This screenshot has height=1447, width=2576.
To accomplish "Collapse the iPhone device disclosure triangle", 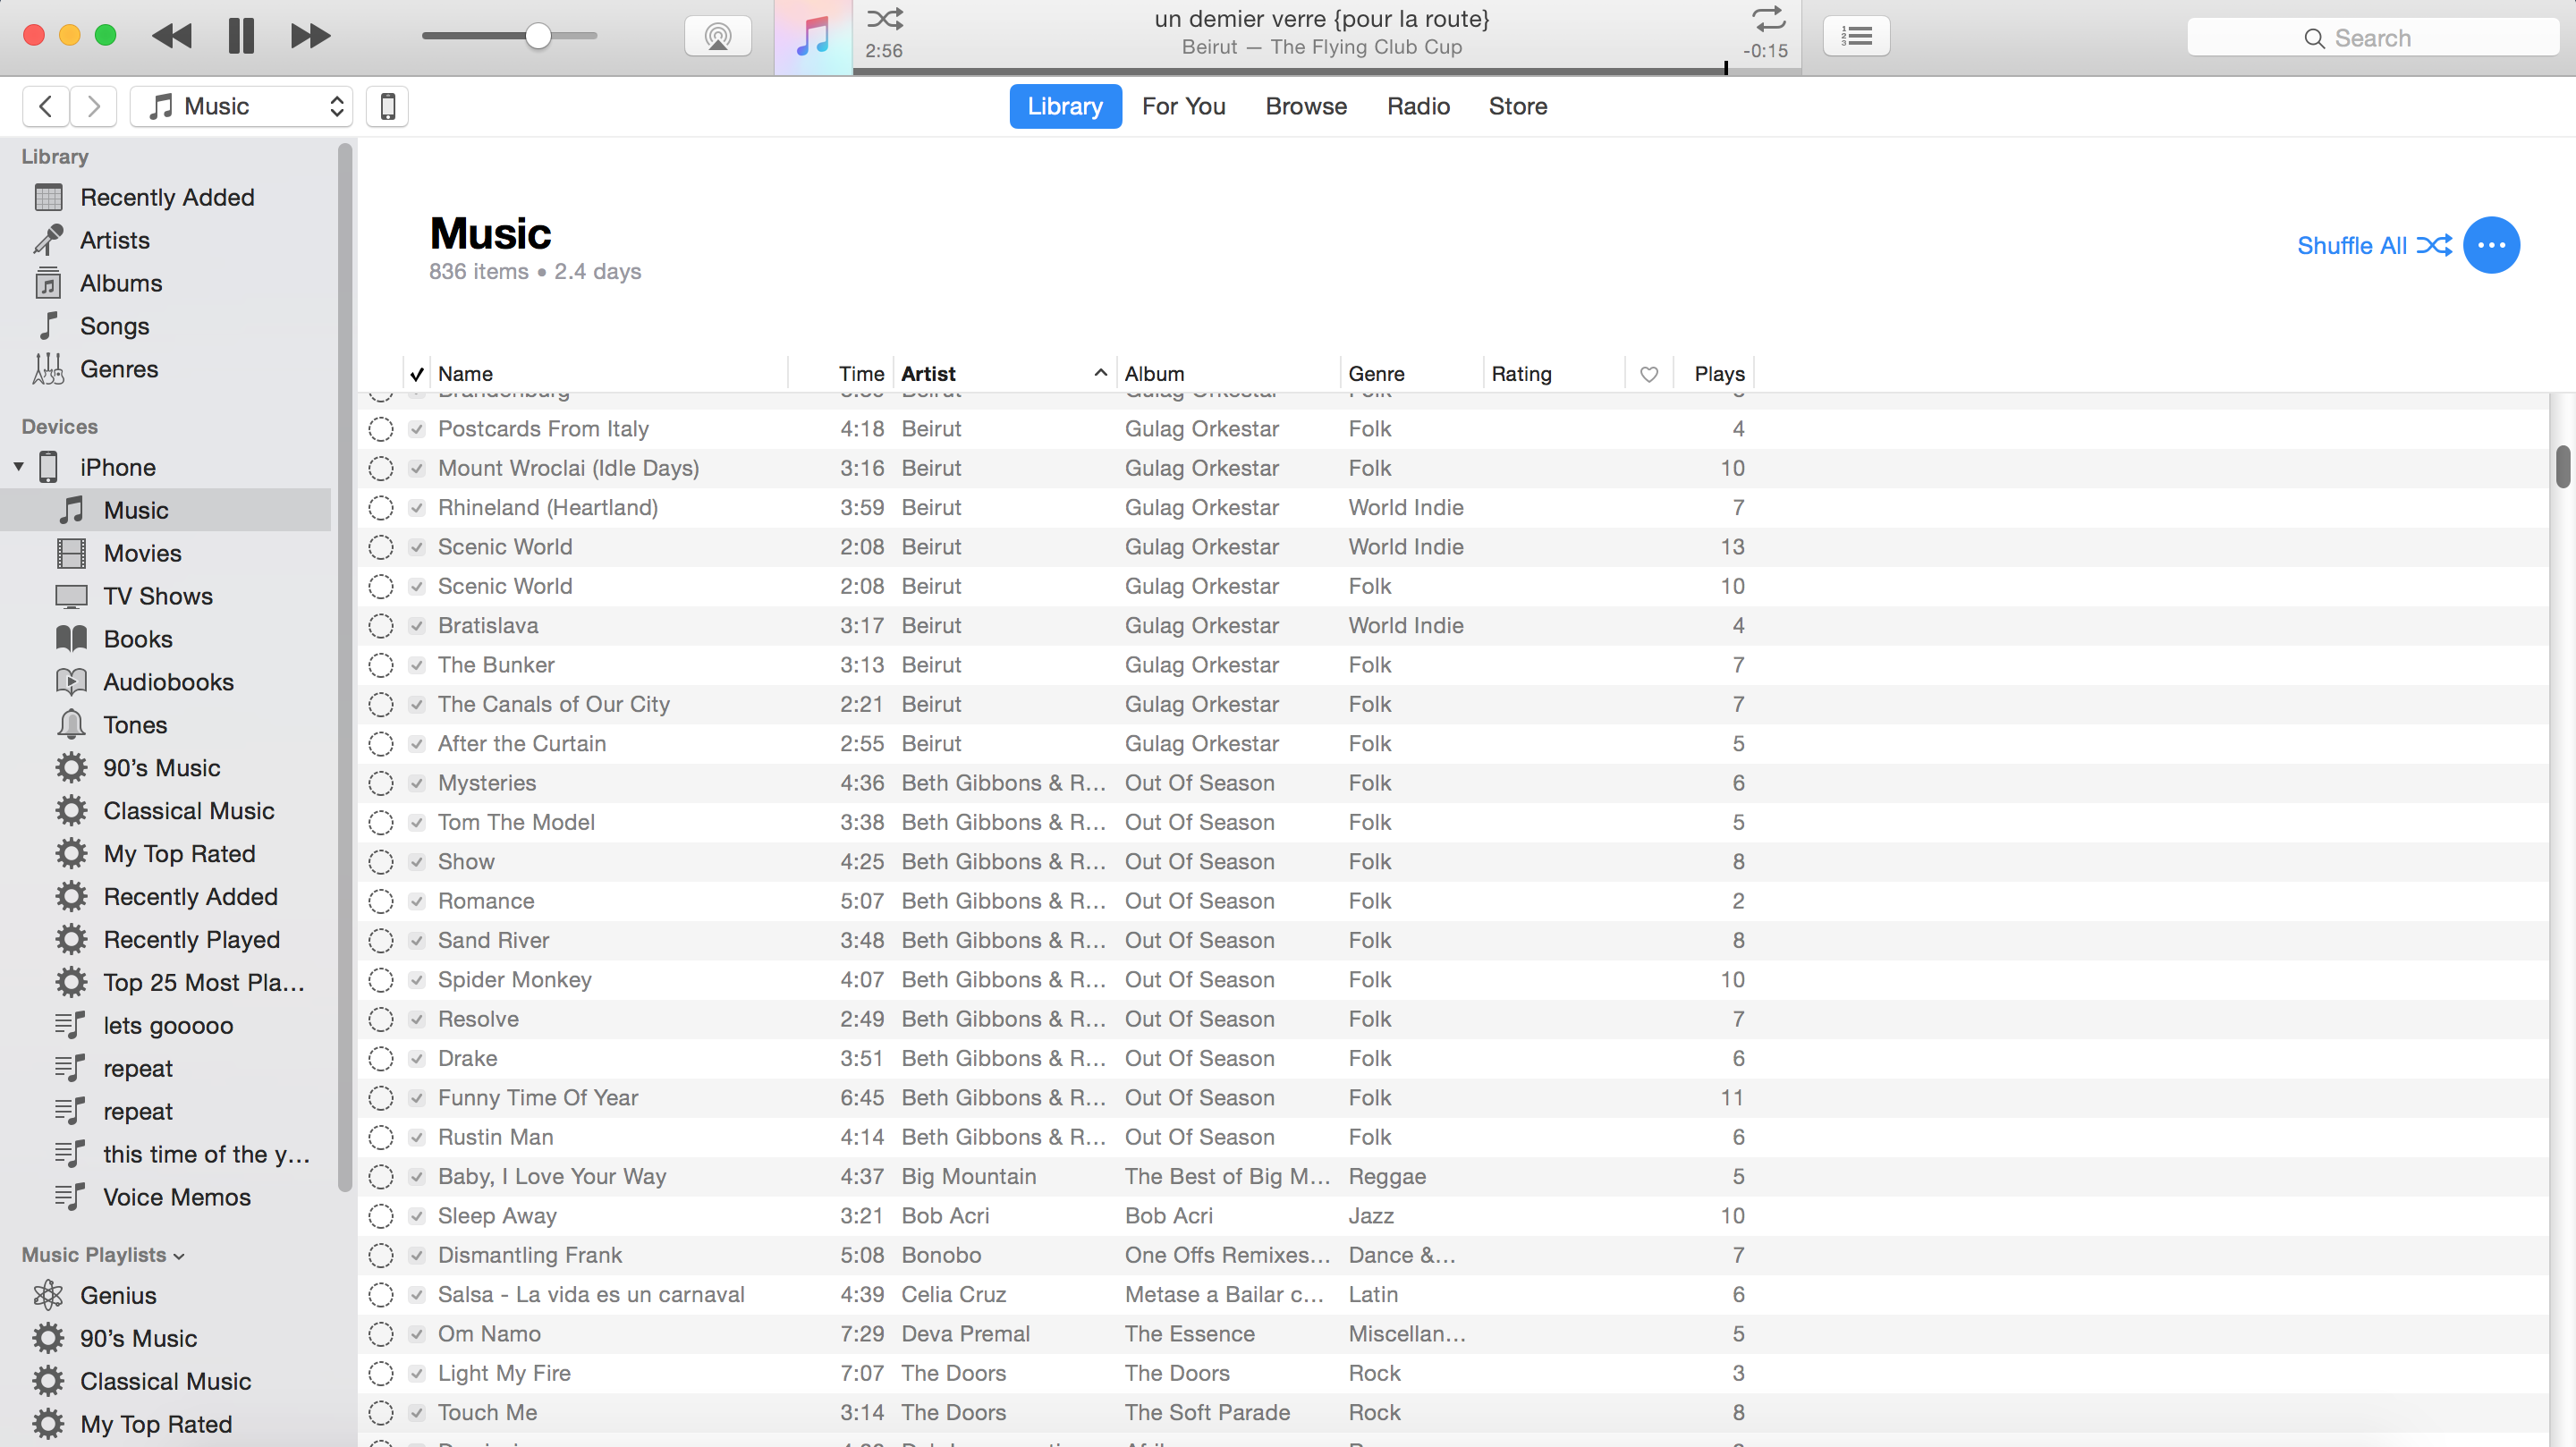I will 19,467.
